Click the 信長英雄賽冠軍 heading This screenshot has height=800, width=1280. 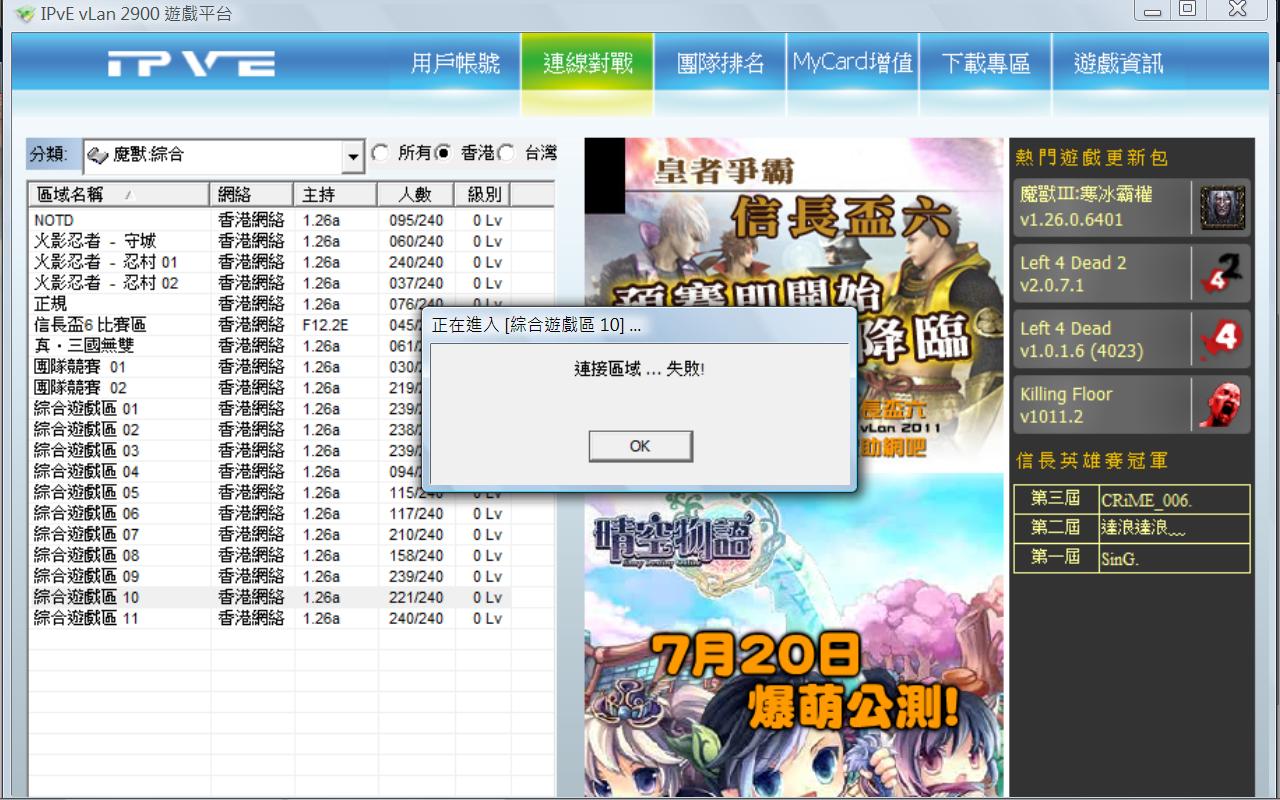(x=1091, y=461)
